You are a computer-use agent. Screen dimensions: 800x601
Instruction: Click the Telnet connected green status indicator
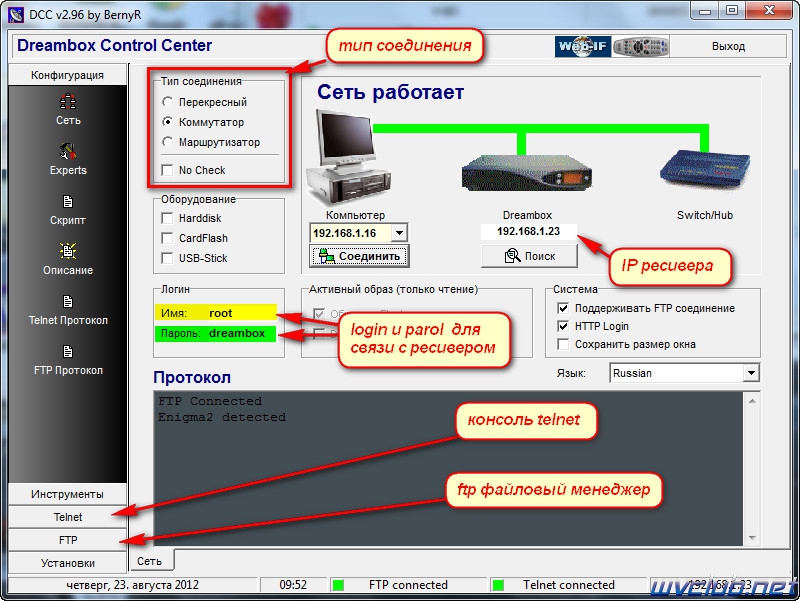[x=498, y=585]
